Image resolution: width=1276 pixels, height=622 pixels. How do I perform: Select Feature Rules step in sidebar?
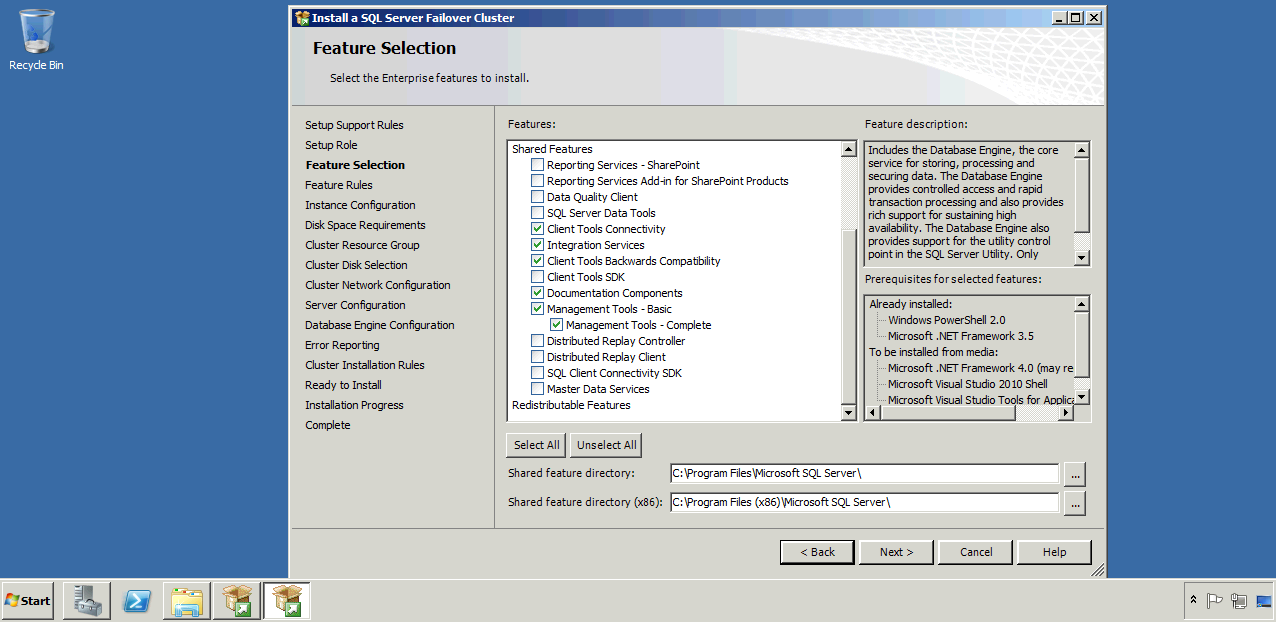pos(339,185)
